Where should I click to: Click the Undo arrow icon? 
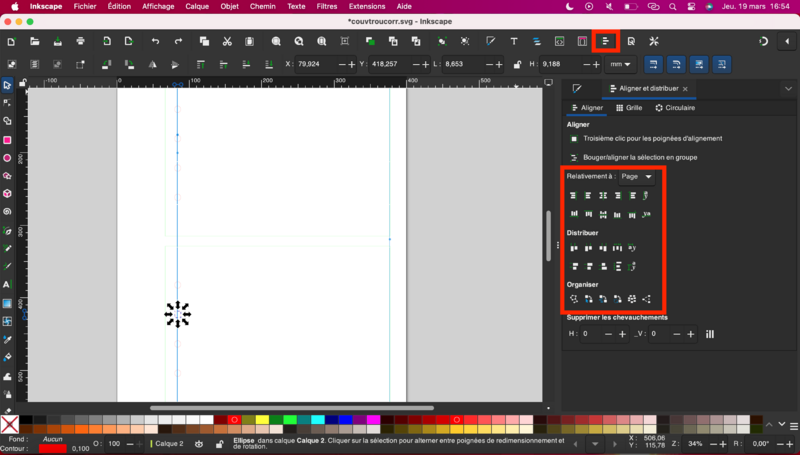(155, 41)
